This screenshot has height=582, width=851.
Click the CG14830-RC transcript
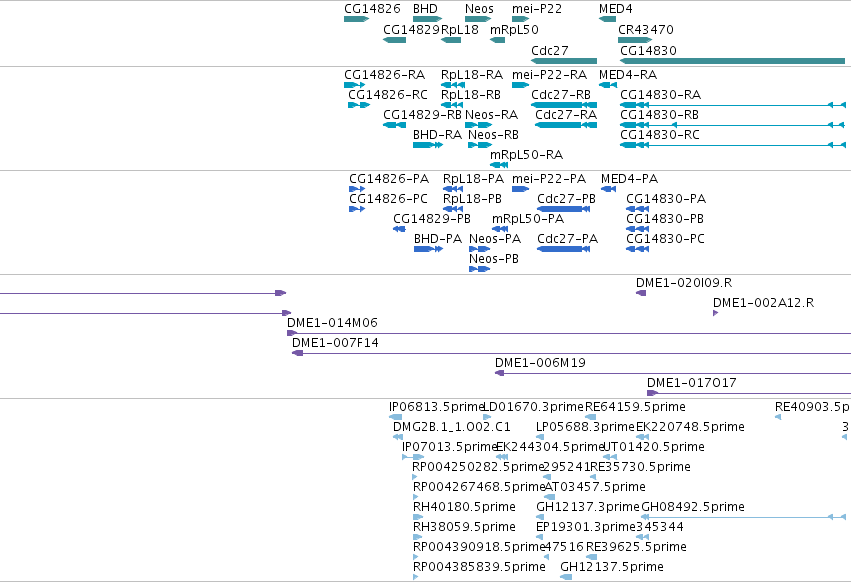[x=733, y=145]
